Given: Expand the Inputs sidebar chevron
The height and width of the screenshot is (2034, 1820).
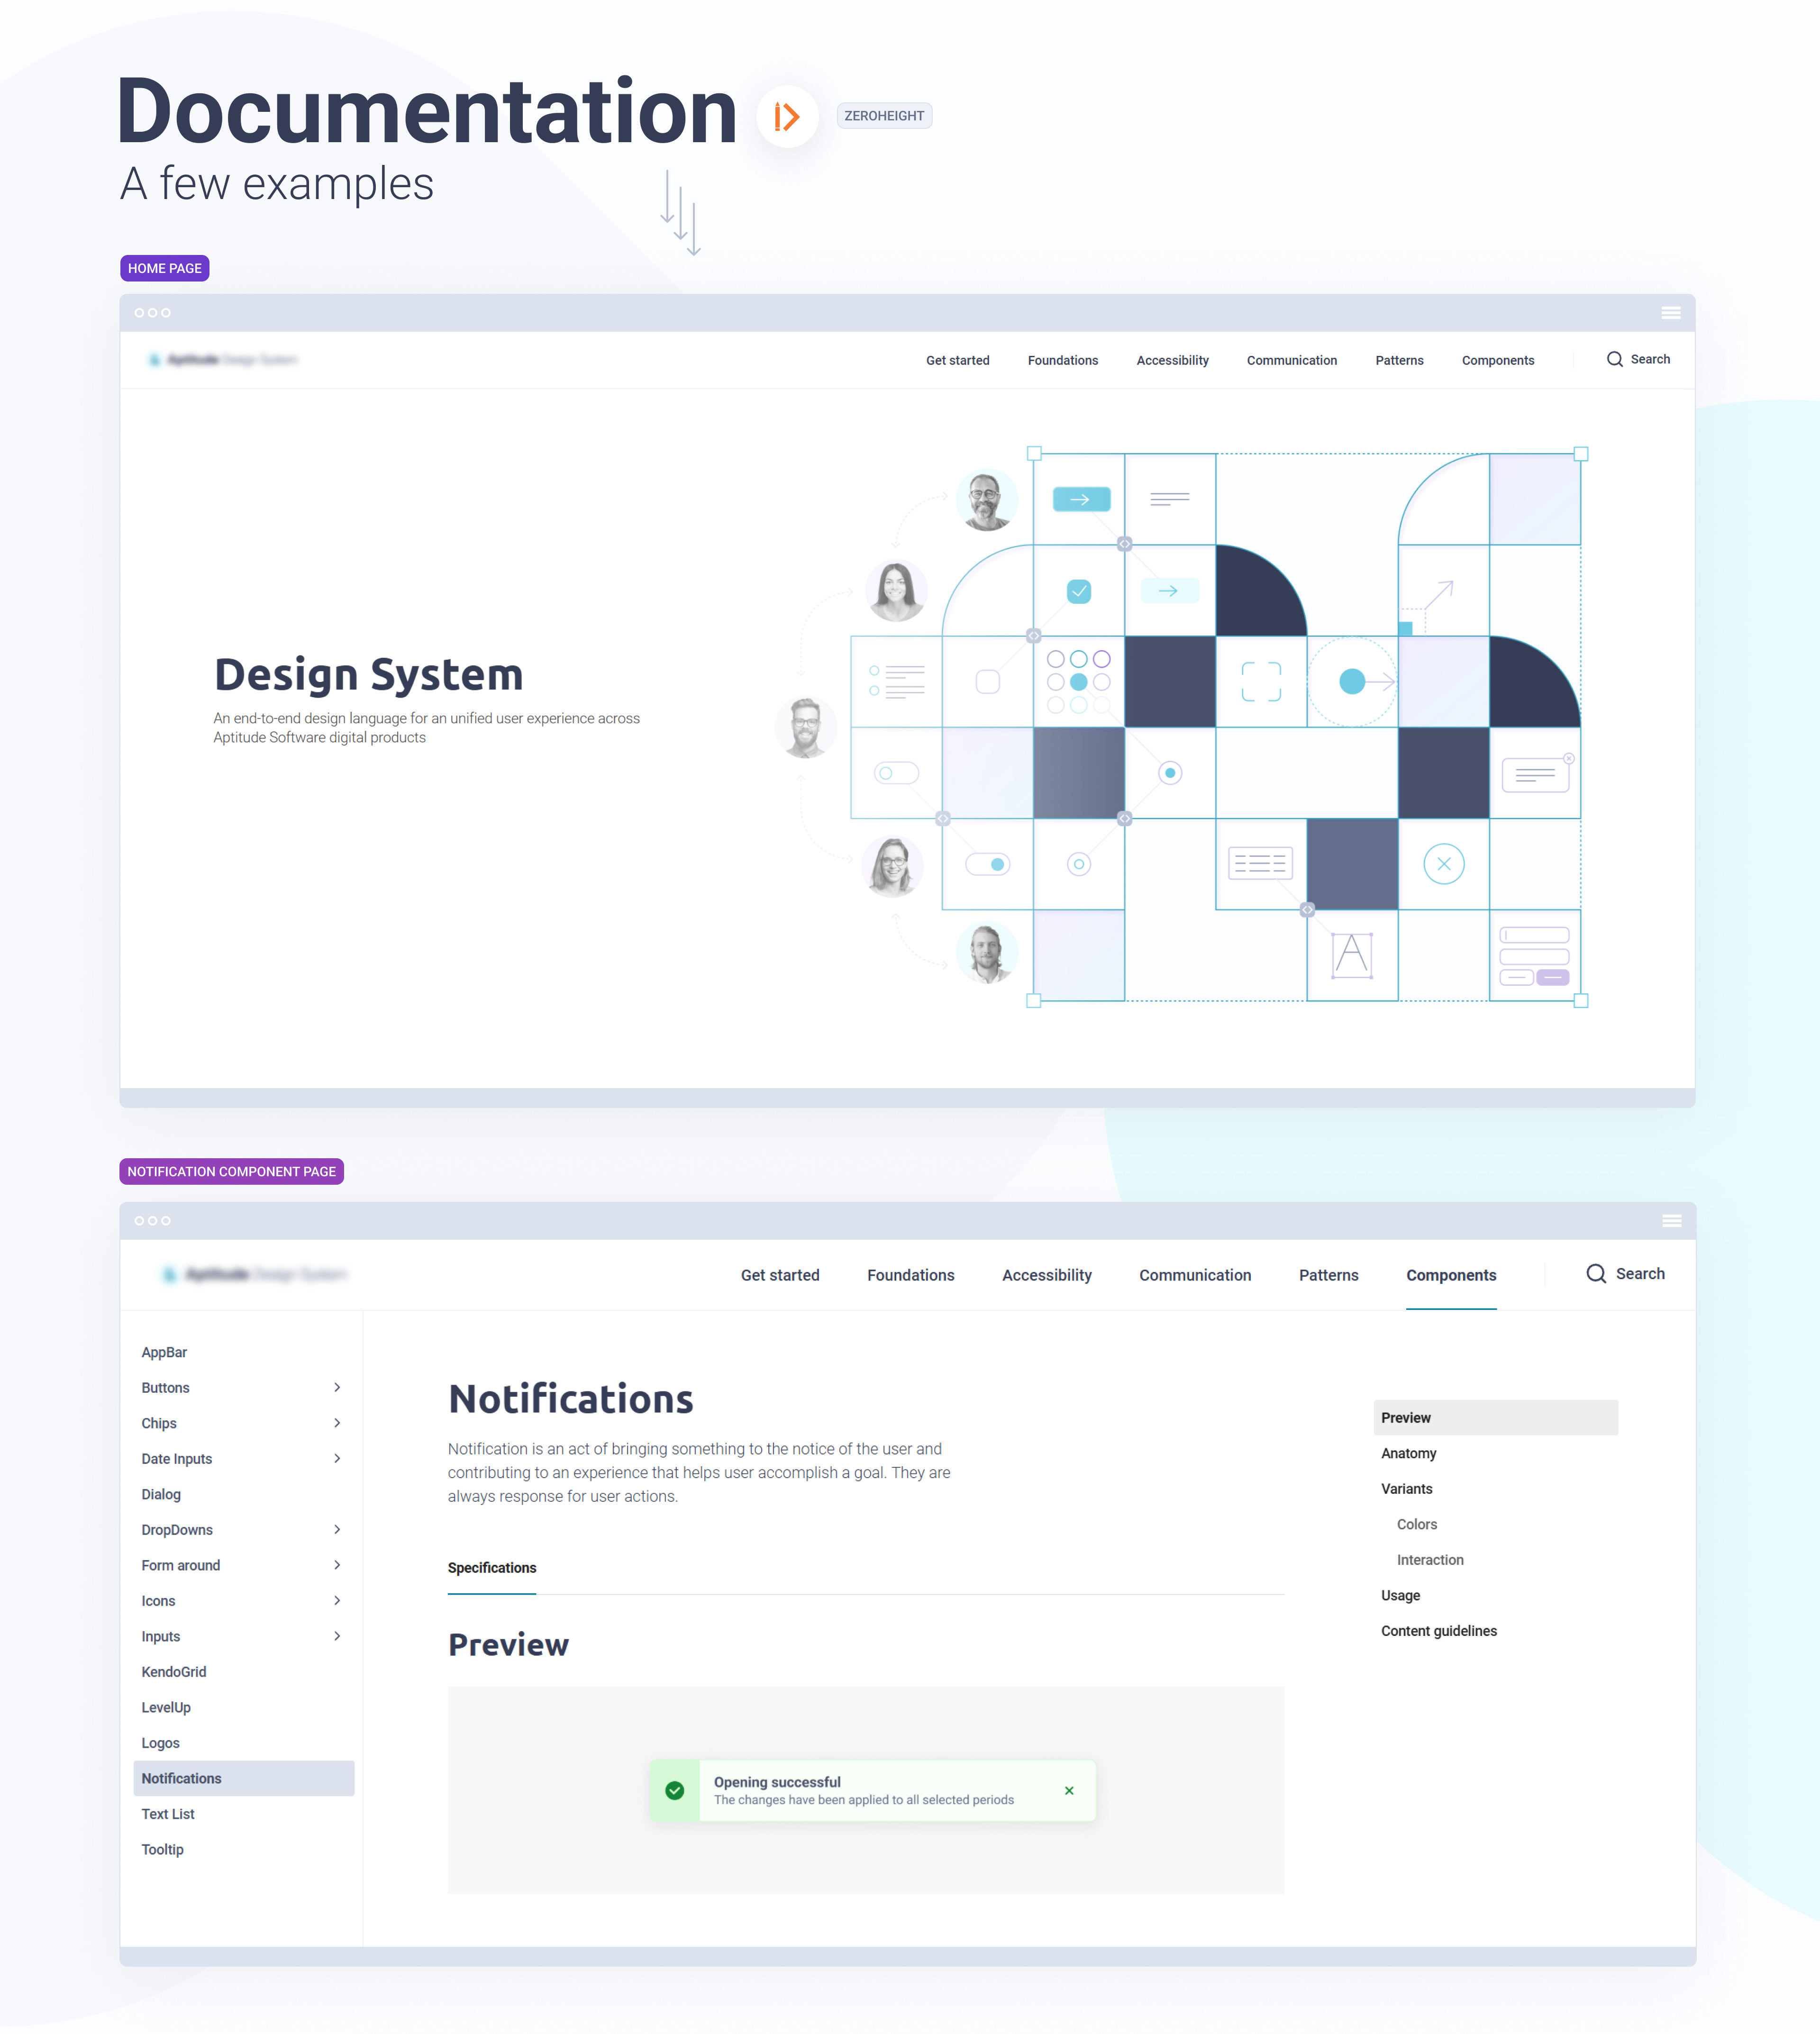Looking at the screenshot, I should tap(337, 1636).
